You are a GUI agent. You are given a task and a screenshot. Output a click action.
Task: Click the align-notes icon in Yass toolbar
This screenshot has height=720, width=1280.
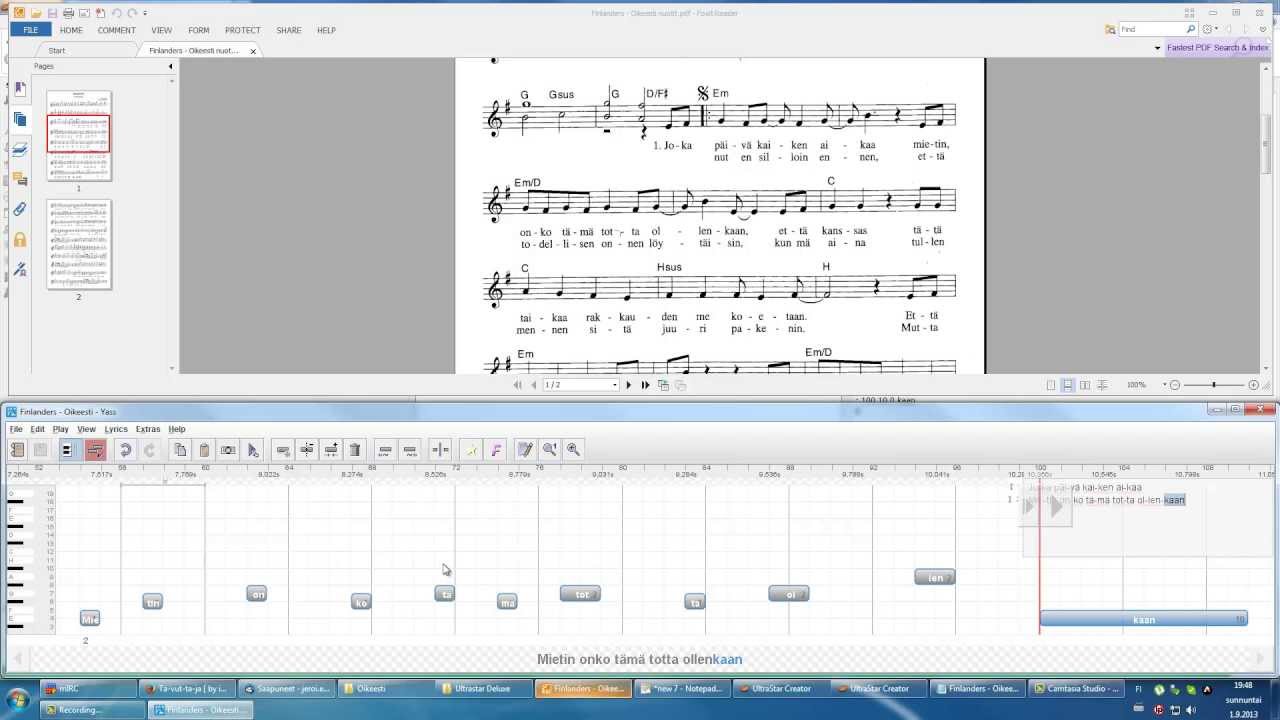(440, 450)
